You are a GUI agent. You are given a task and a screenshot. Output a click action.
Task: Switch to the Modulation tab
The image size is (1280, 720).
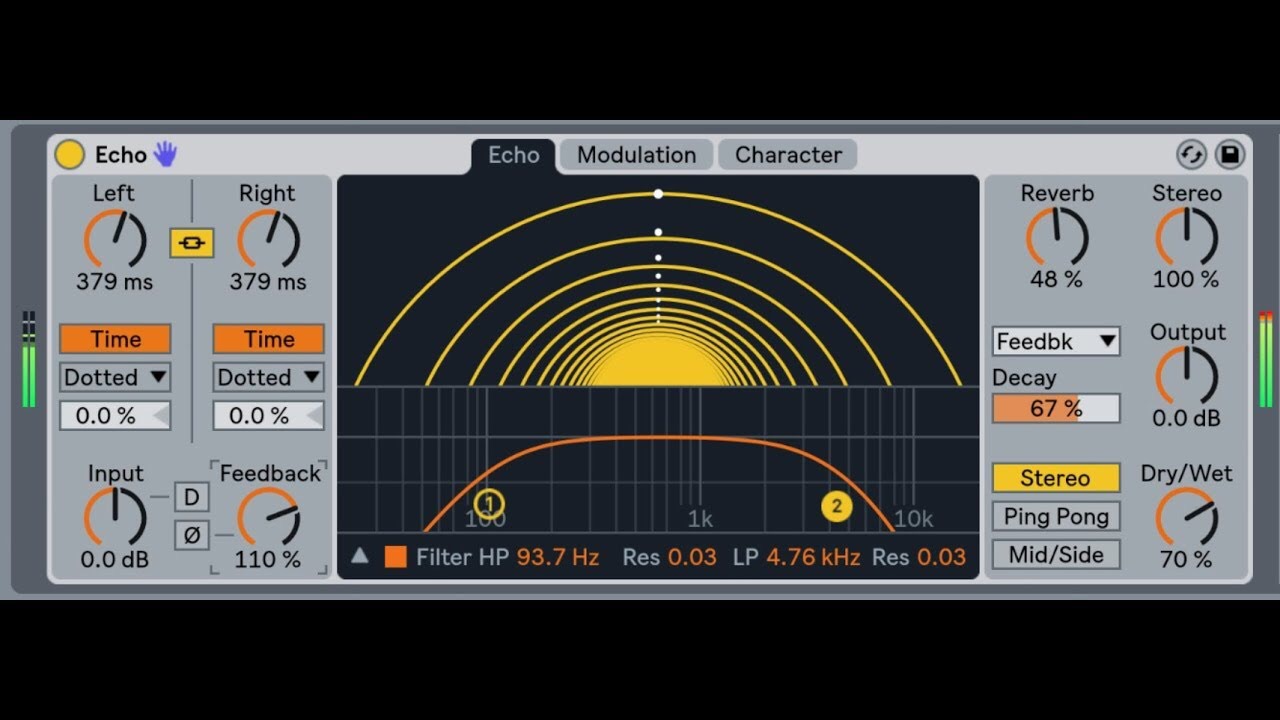coord(636,155)
